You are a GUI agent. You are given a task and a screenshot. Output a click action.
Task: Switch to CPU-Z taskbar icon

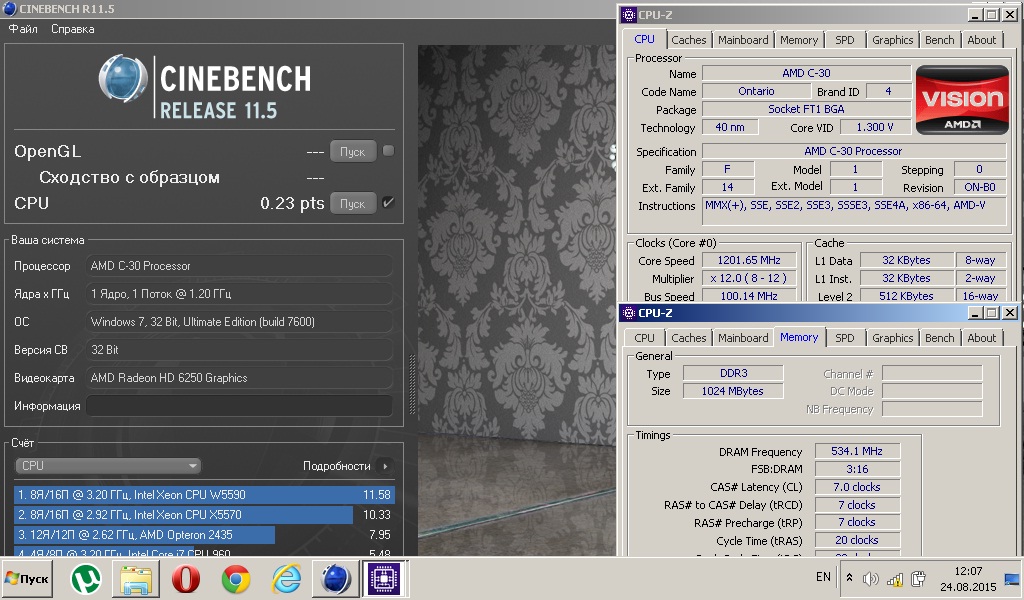(384, 578)
